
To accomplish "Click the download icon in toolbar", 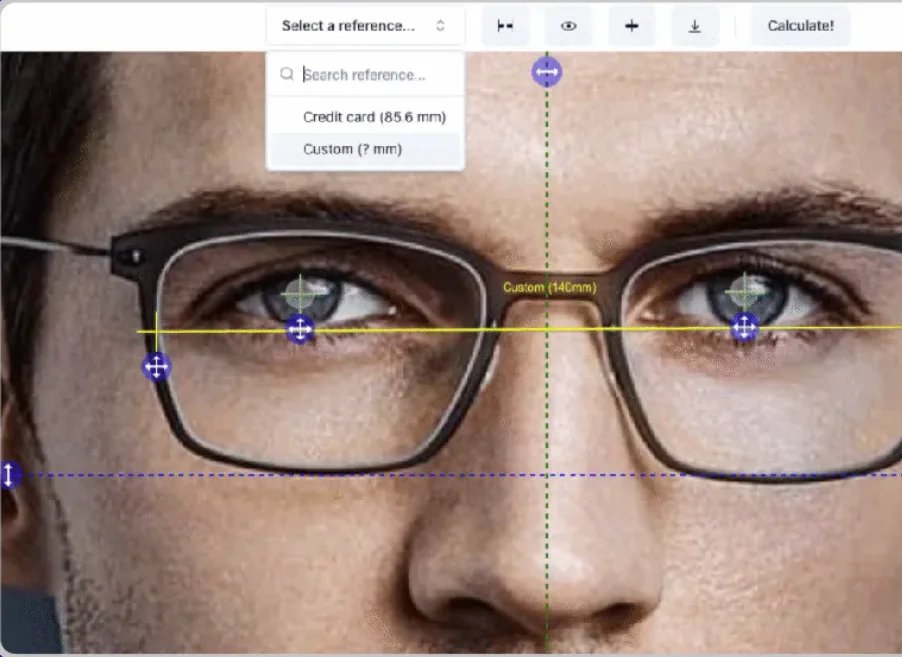I will pos(695,26).
